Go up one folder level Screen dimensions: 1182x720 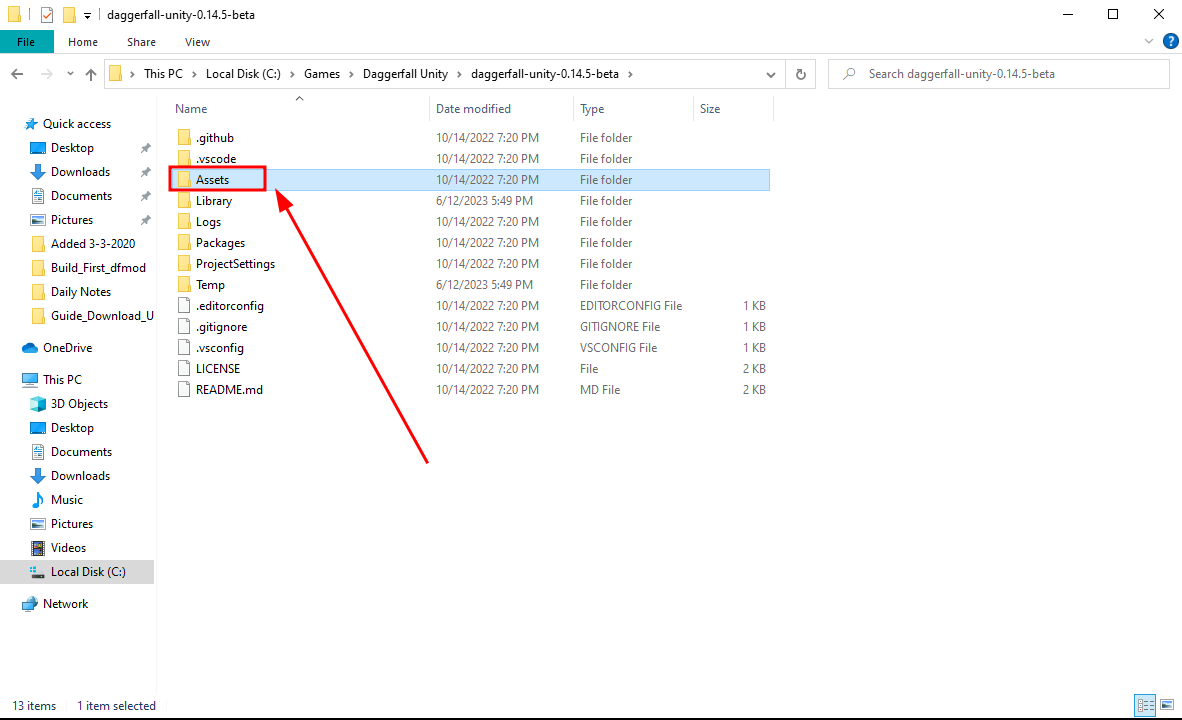pos(91,74)
